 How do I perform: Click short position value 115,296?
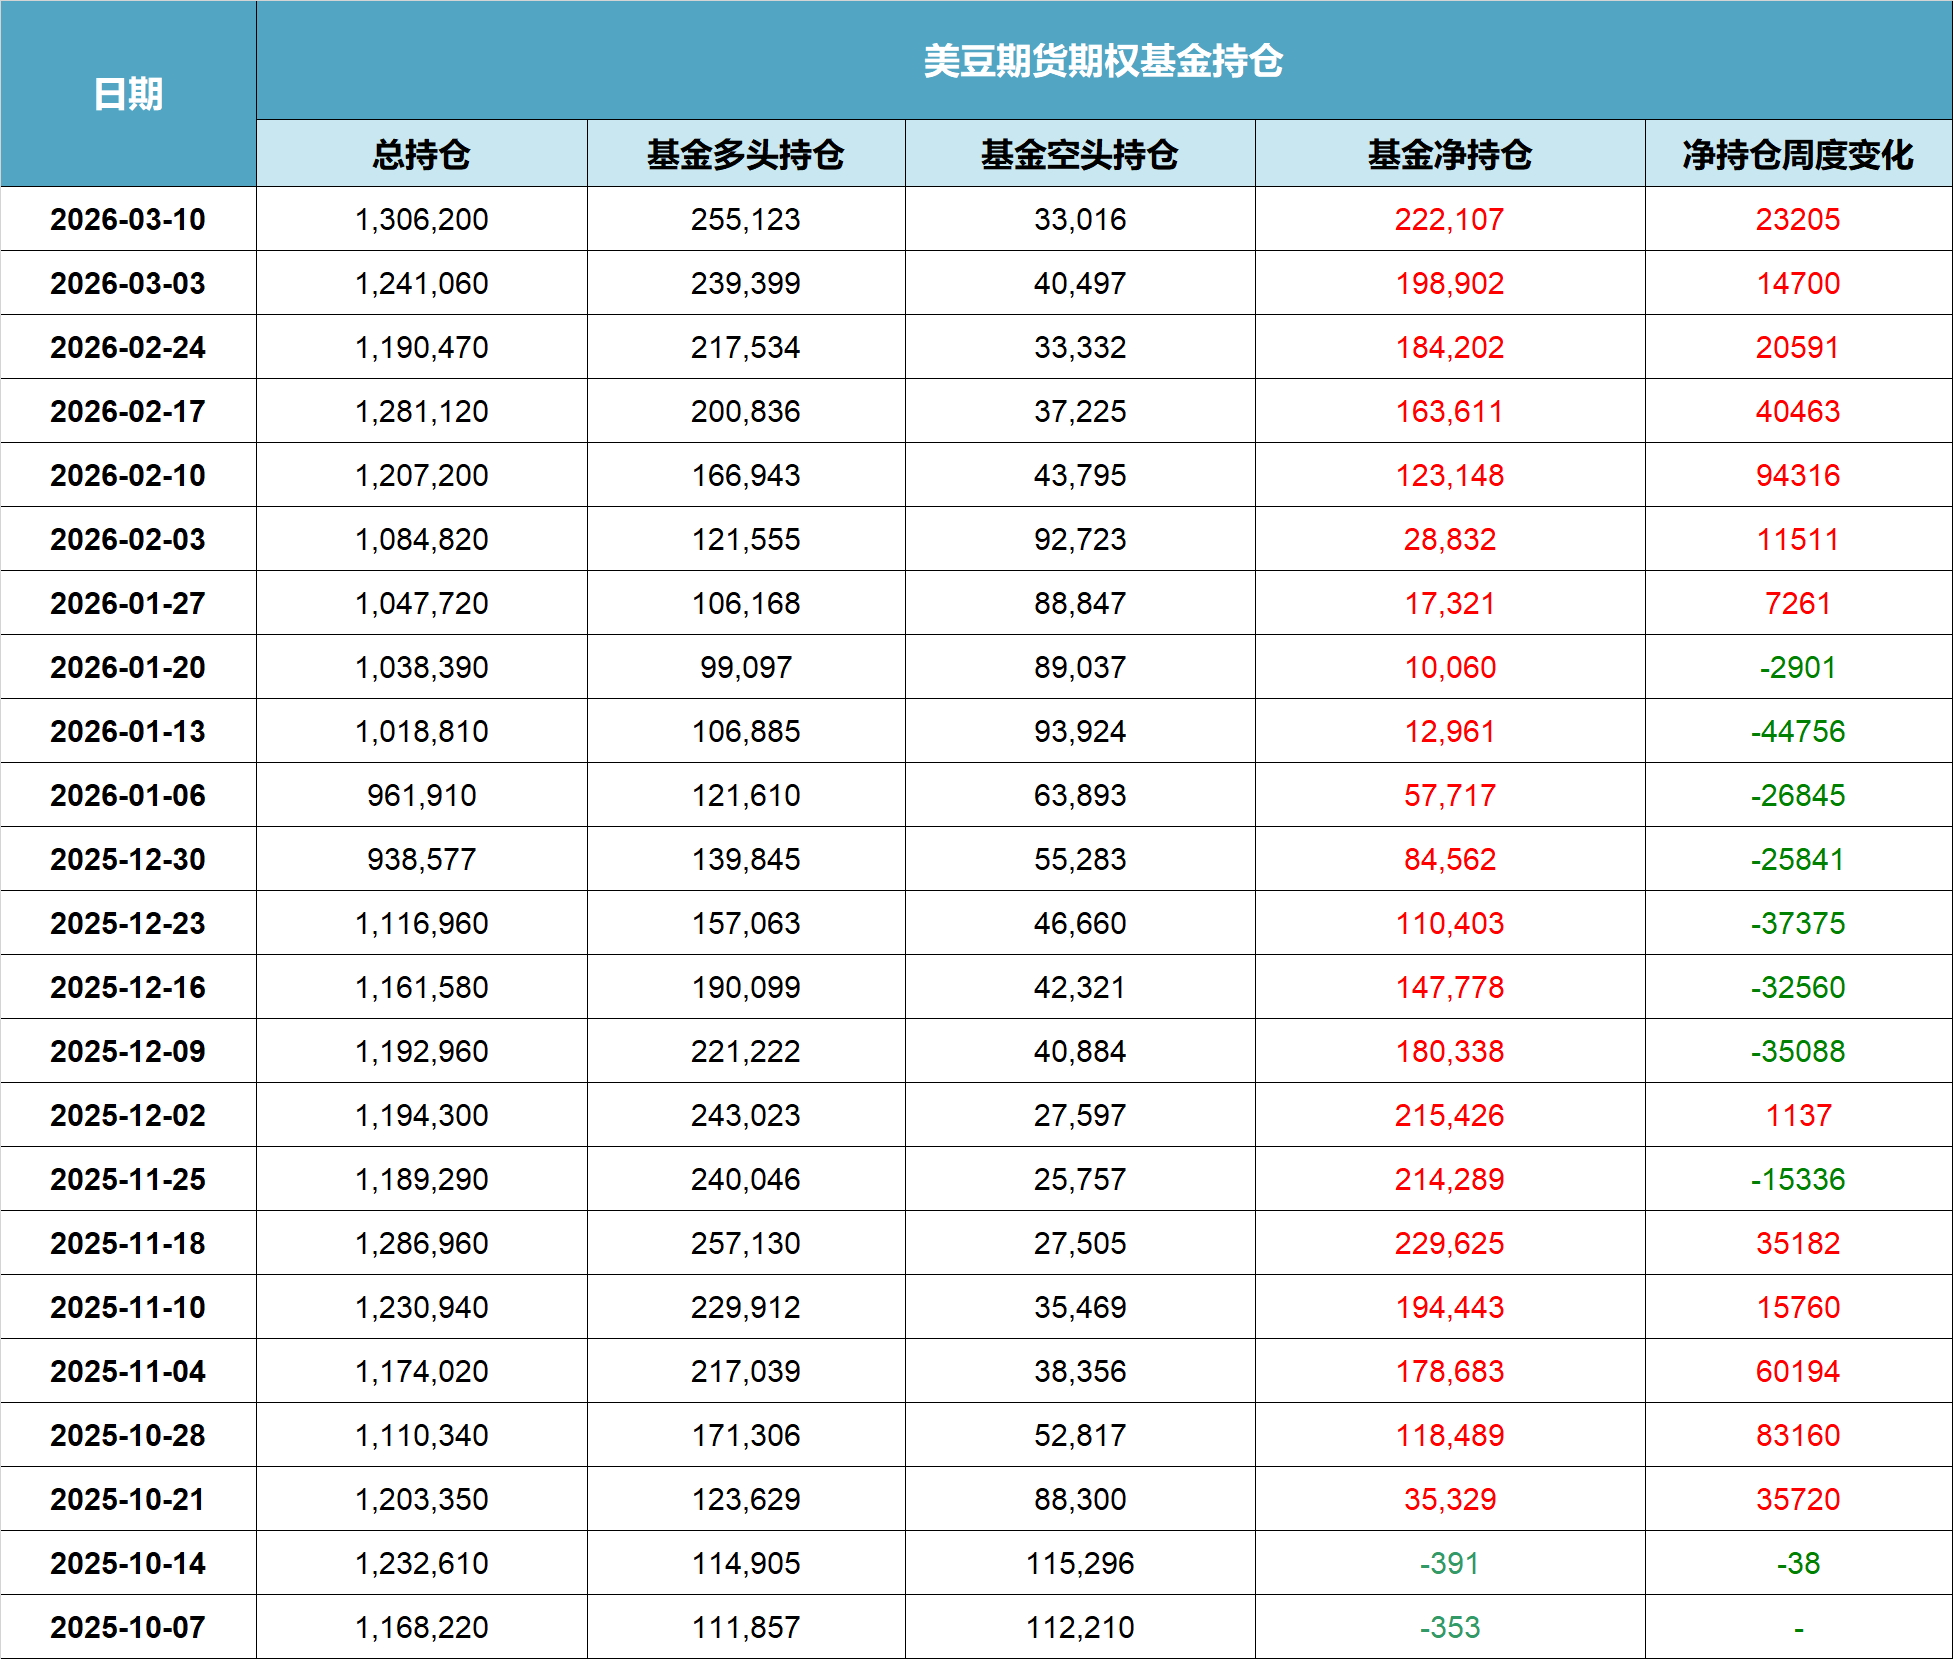1079,1563
